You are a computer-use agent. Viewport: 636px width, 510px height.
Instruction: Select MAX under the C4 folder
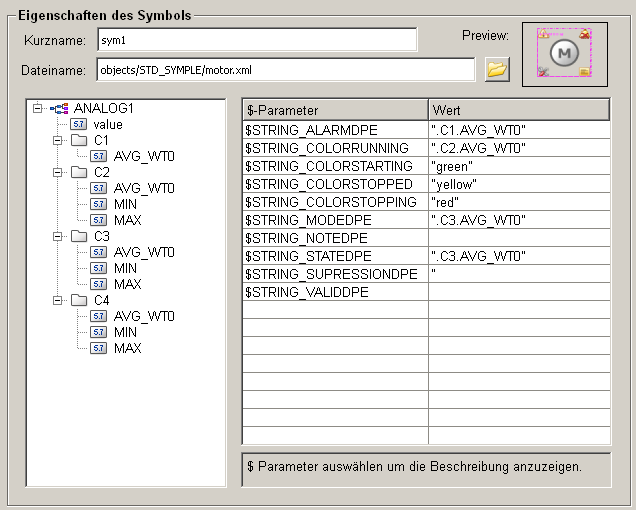coord(127,348)
